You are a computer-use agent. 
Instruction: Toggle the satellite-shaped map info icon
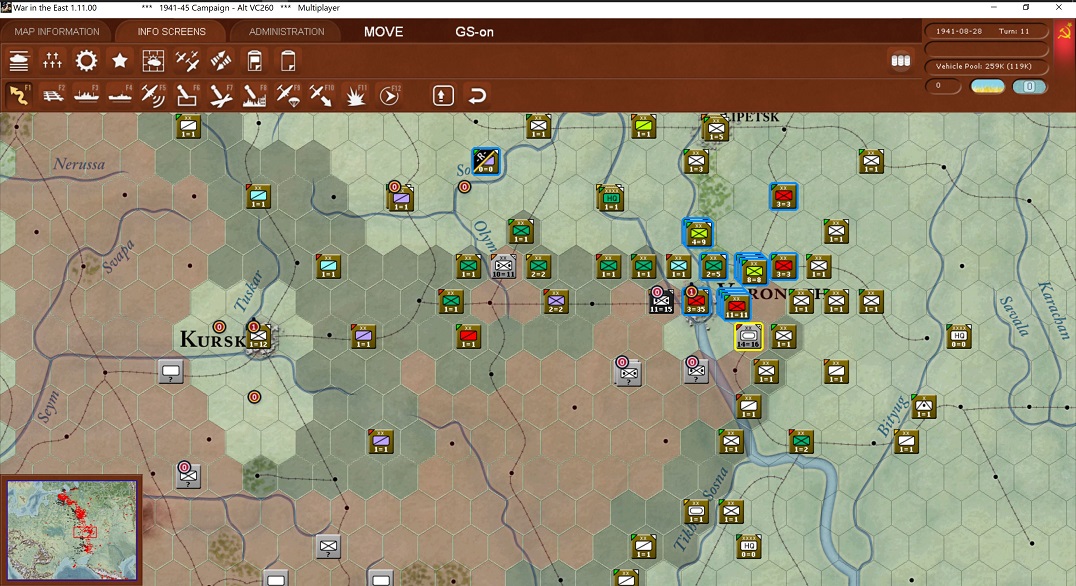click(x=220, y=61)
